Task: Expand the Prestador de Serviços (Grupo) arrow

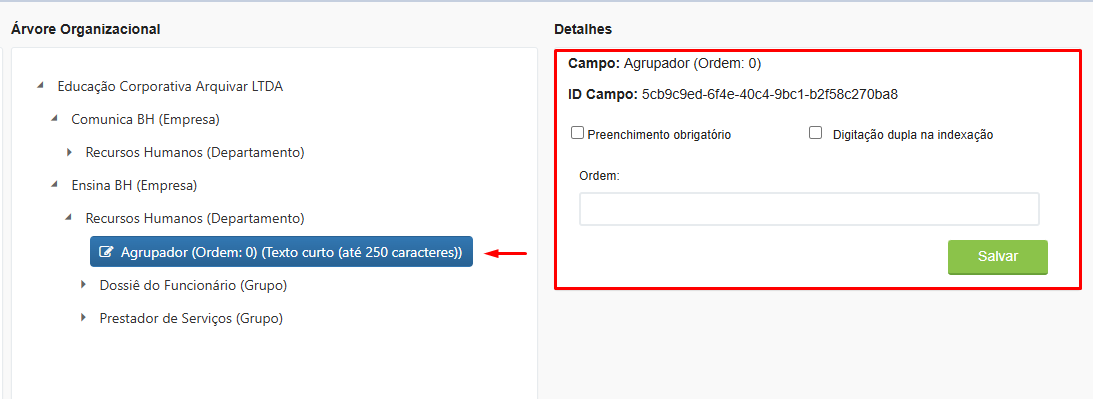Action: coord(83,317)
